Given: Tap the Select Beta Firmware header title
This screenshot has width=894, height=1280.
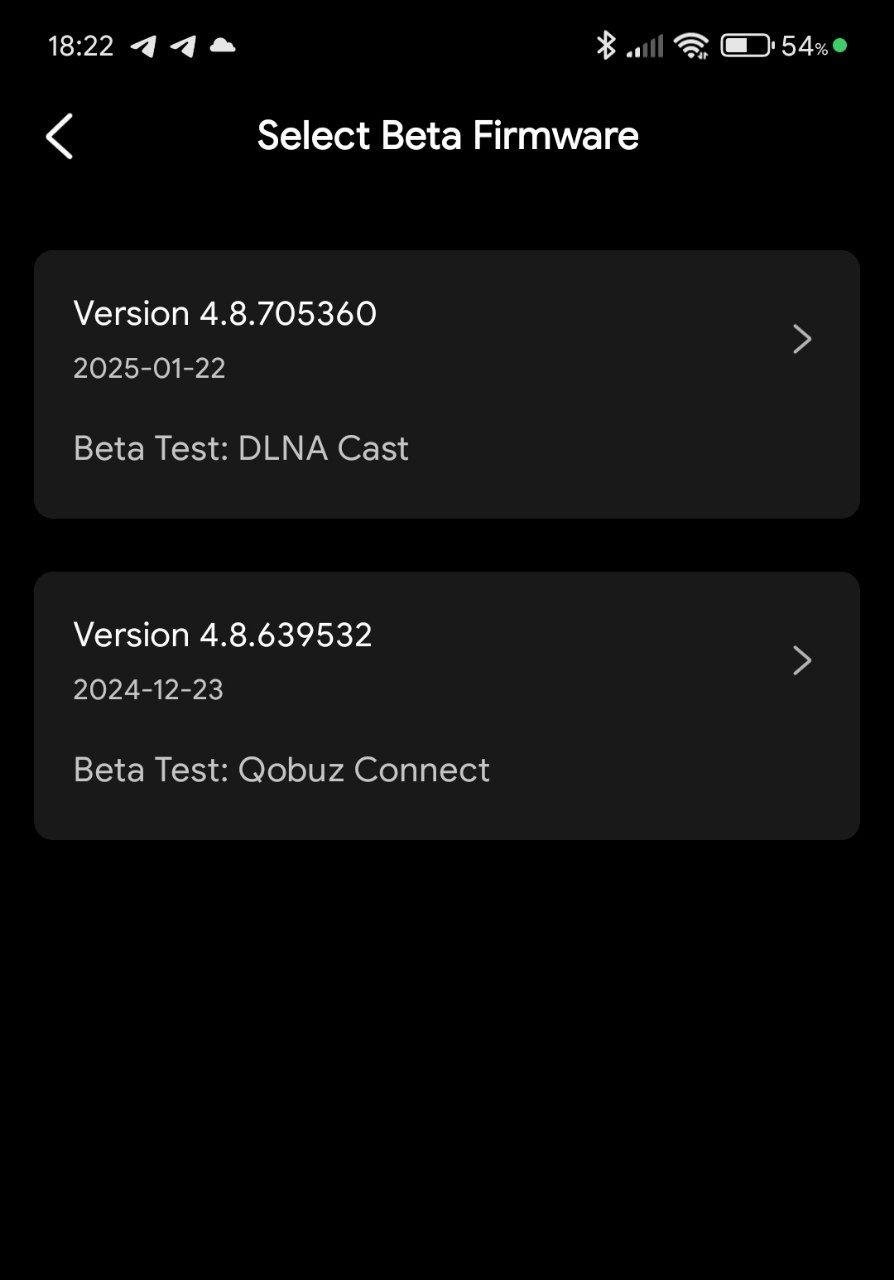Looking at the screenshot, I should [x=448, y=136].
